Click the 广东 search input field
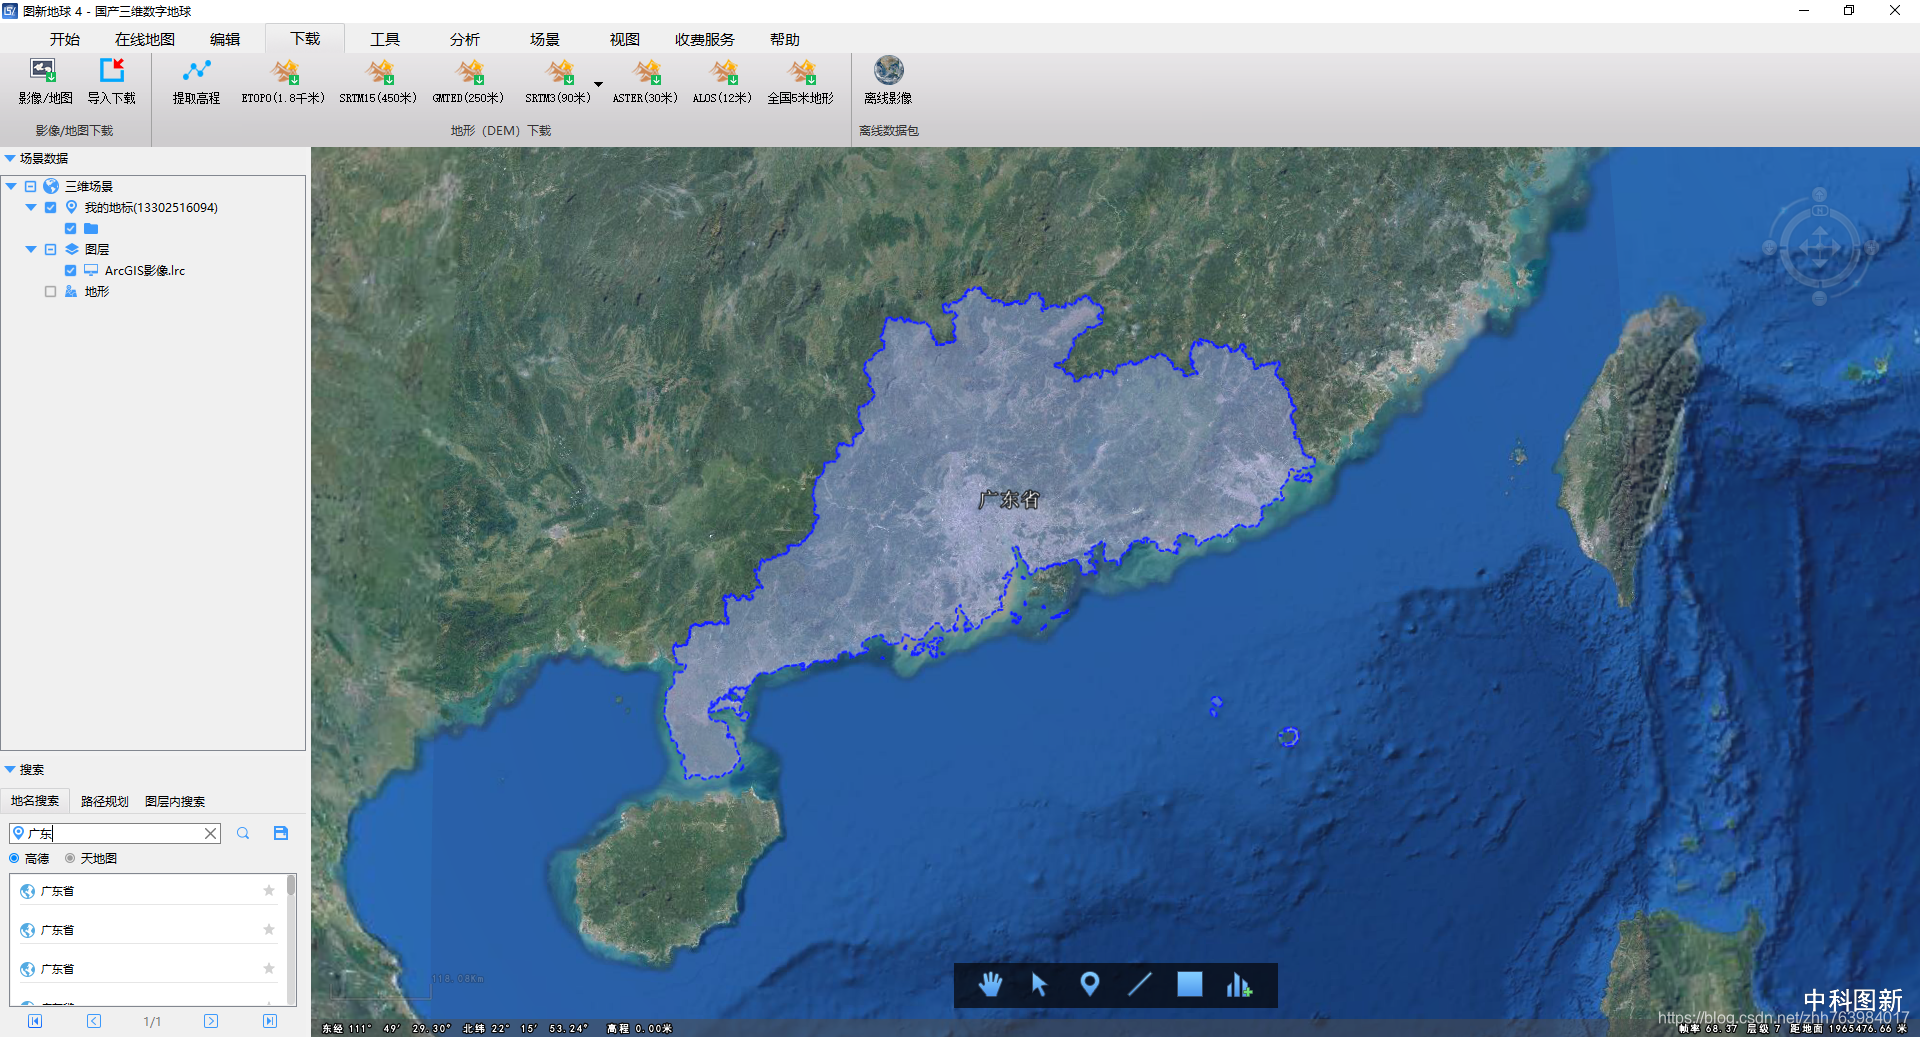1920x1037 pixels. point(114,833)
